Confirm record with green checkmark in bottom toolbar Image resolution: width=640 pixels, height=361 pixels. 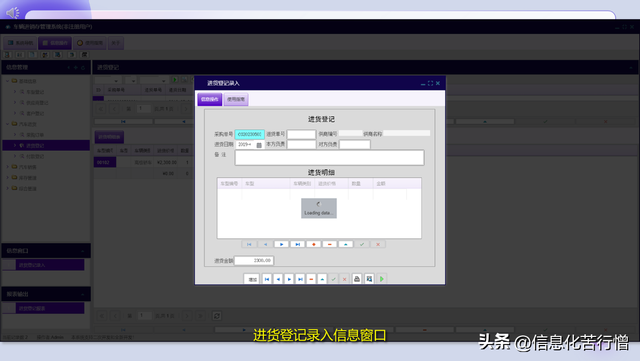pos(333,279)
